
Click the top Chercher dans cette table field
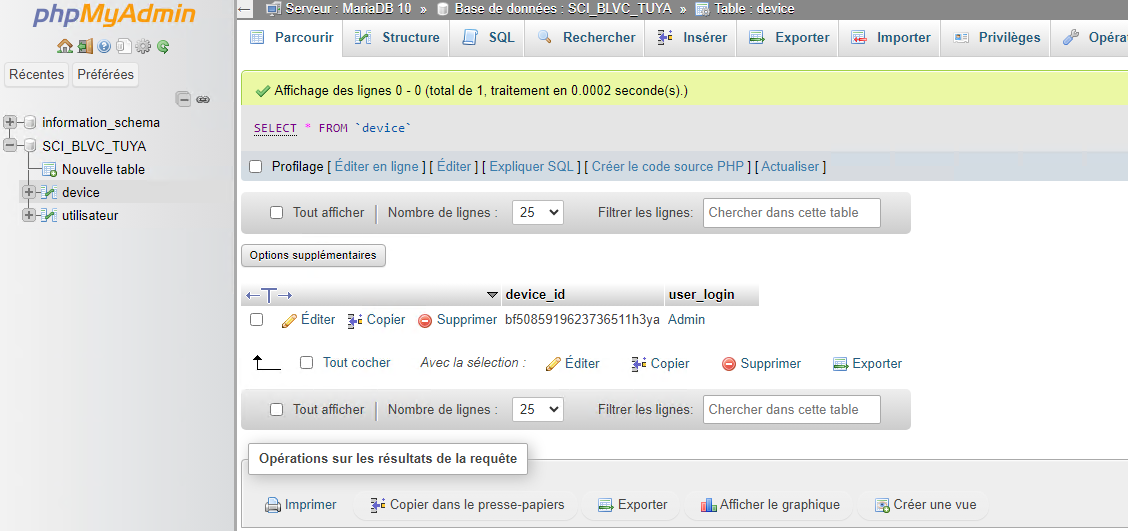point(792,213)
